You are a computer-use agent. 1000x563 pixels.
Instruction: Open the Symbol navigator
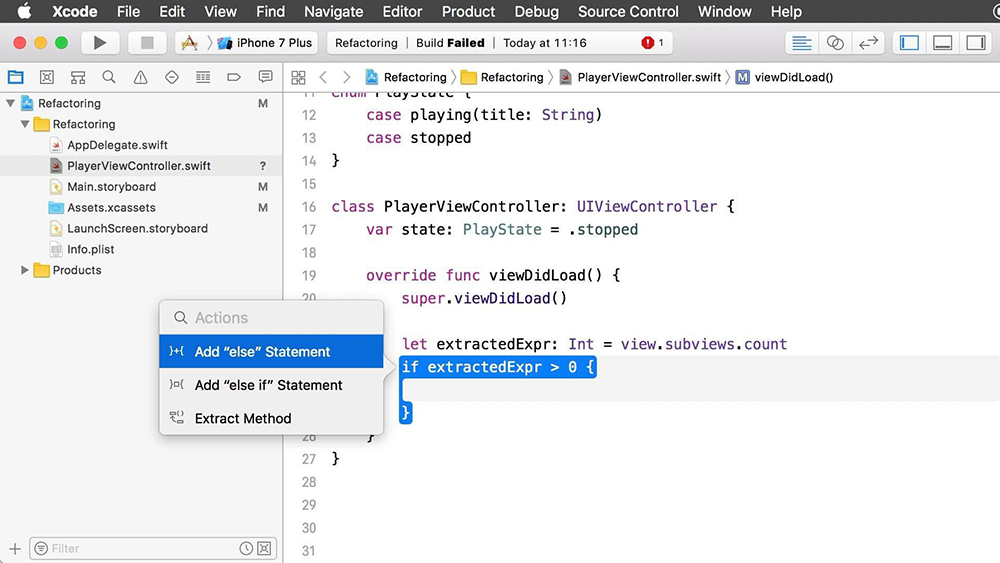coord(78,77)
